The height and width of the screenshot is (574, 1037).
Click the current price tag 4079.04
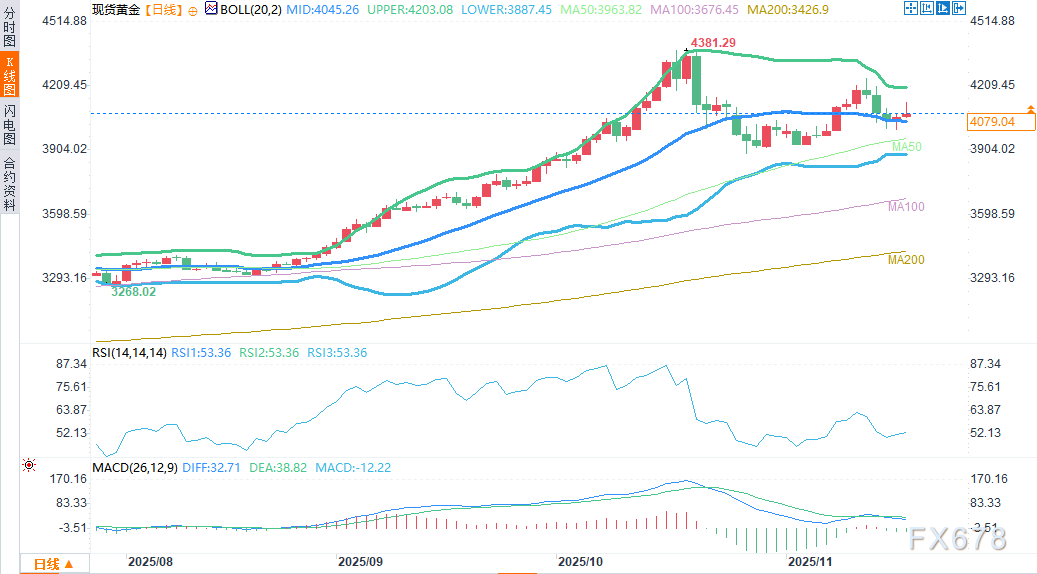pos(992,122)
